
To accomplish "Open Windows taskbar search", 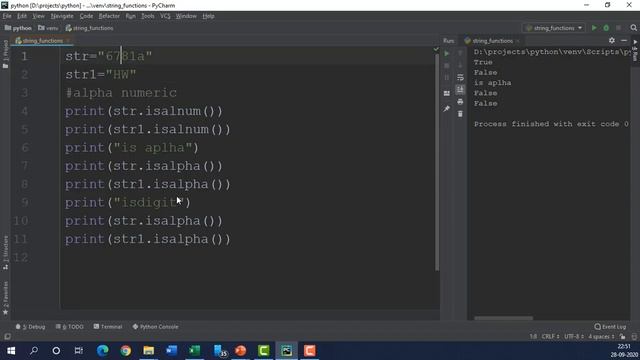I will pyautogui.click(x=34, y=351).
